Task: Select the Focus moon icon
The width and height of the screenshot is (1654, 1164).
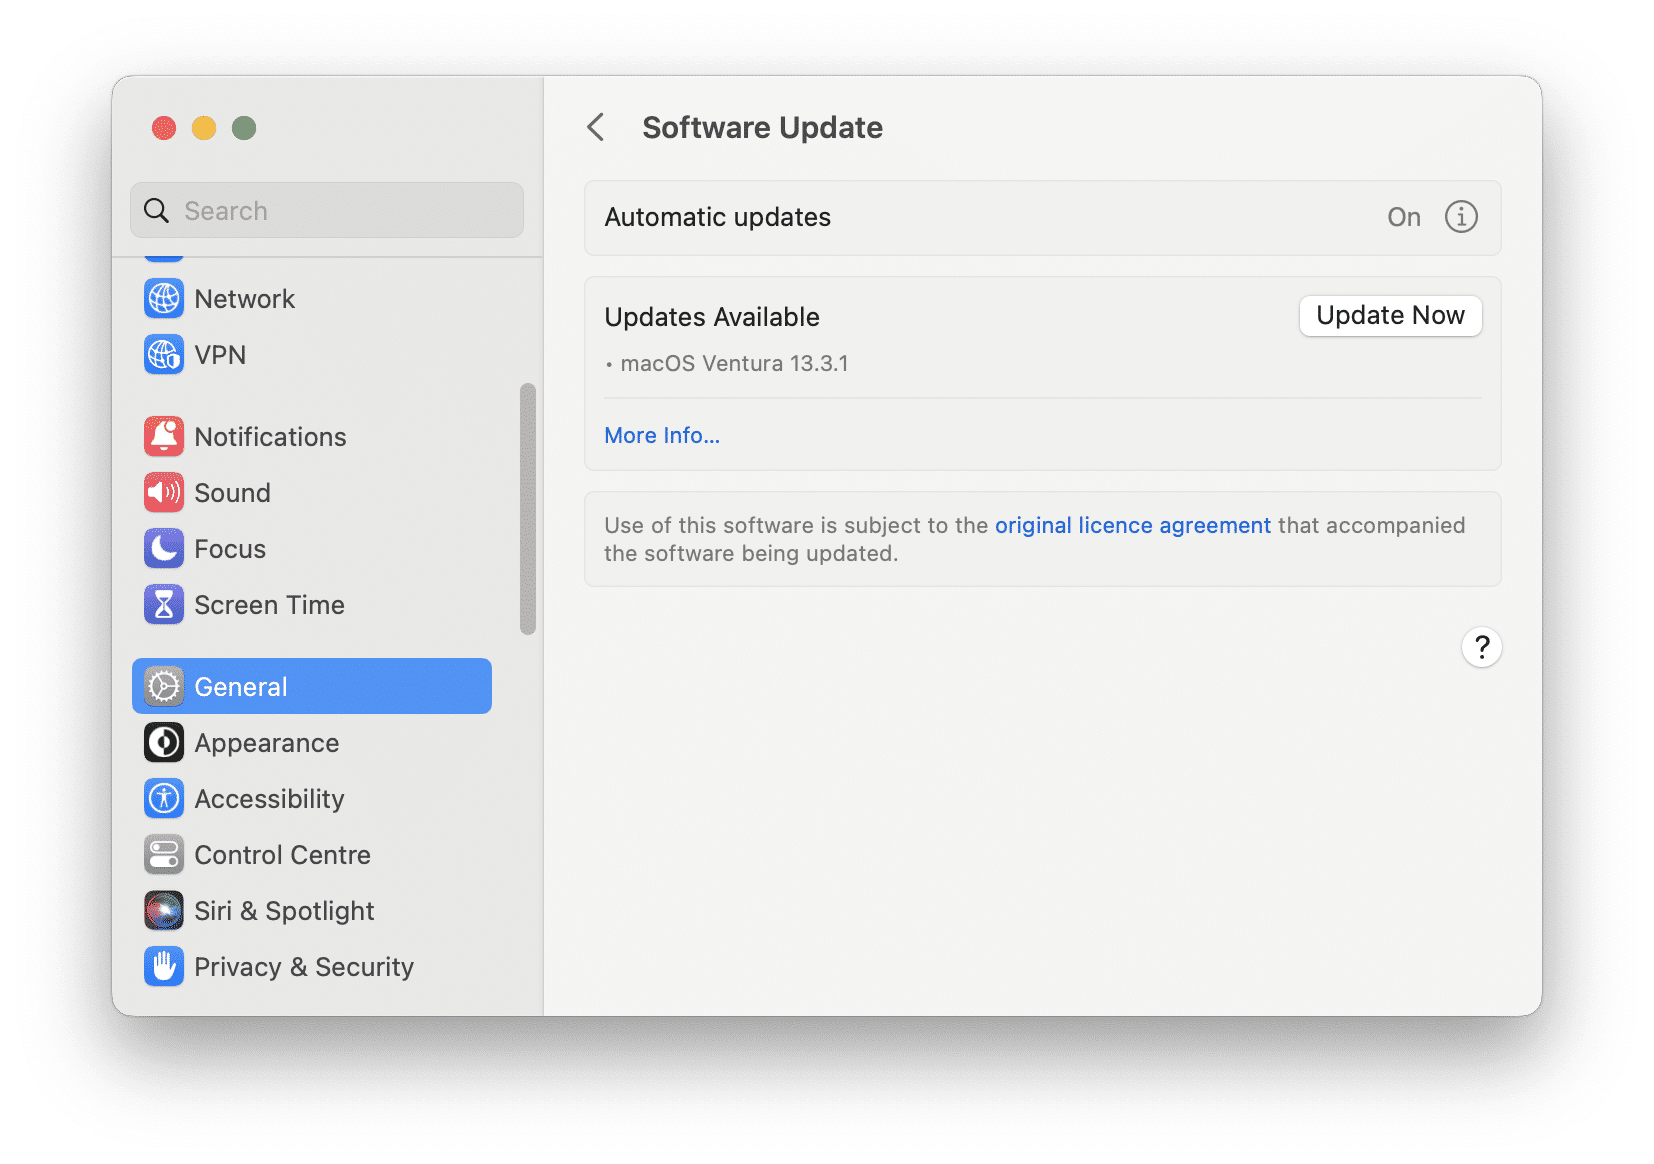Action: pos(163,548)
